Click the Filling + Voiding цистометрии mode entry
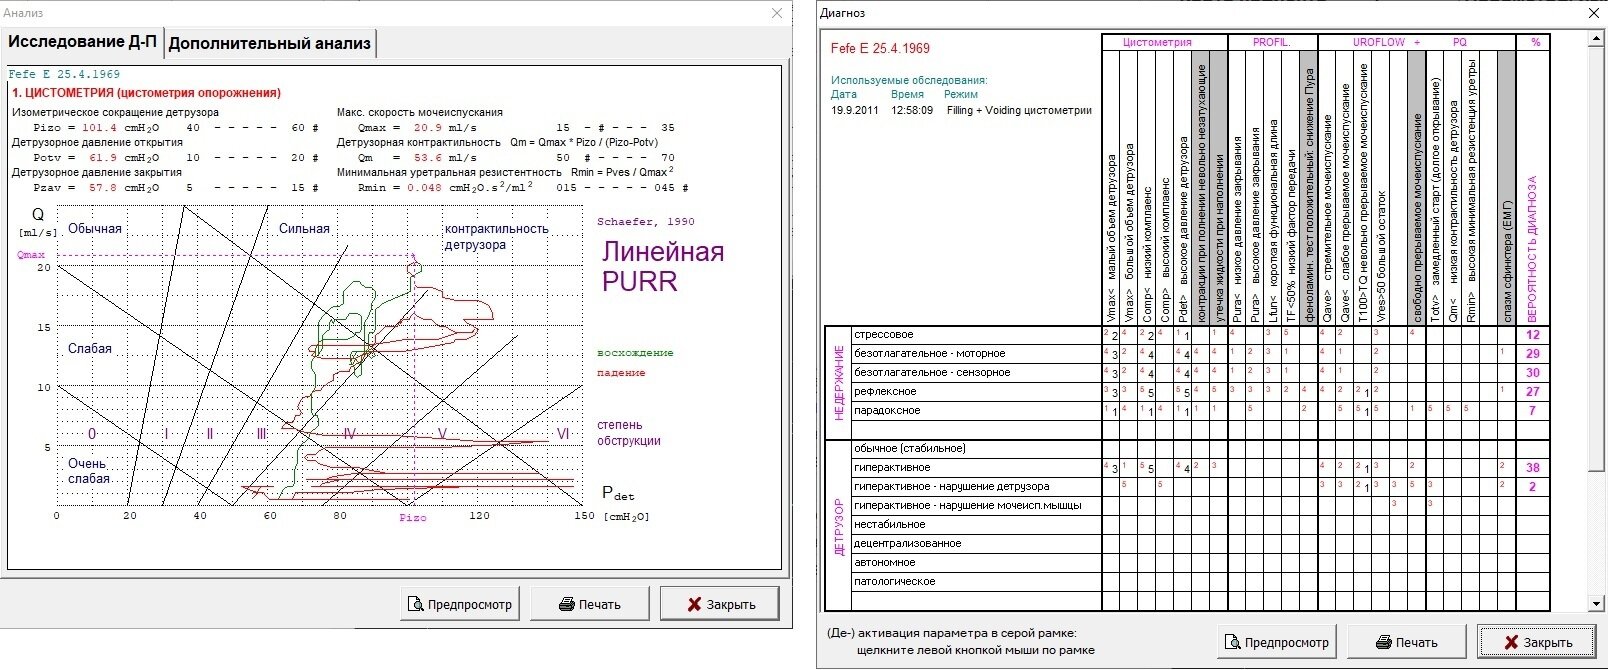The height and width of the screenshot is (670, 1608). coord(1019,111)
